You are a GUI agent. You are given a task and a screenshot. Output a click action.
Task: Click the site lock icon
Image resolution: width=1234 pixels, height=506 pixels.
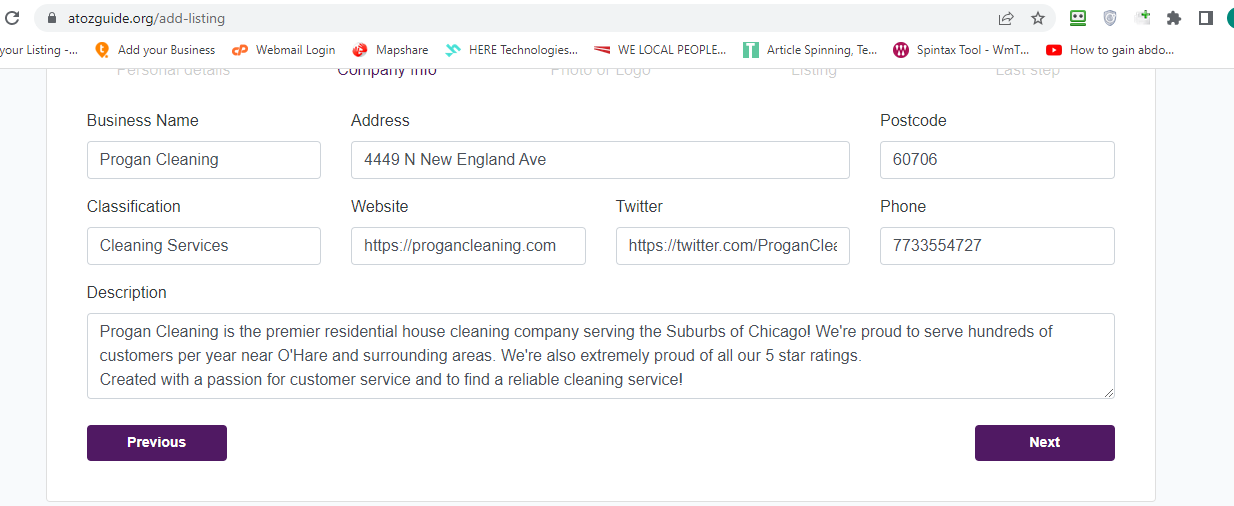point(52,18)
